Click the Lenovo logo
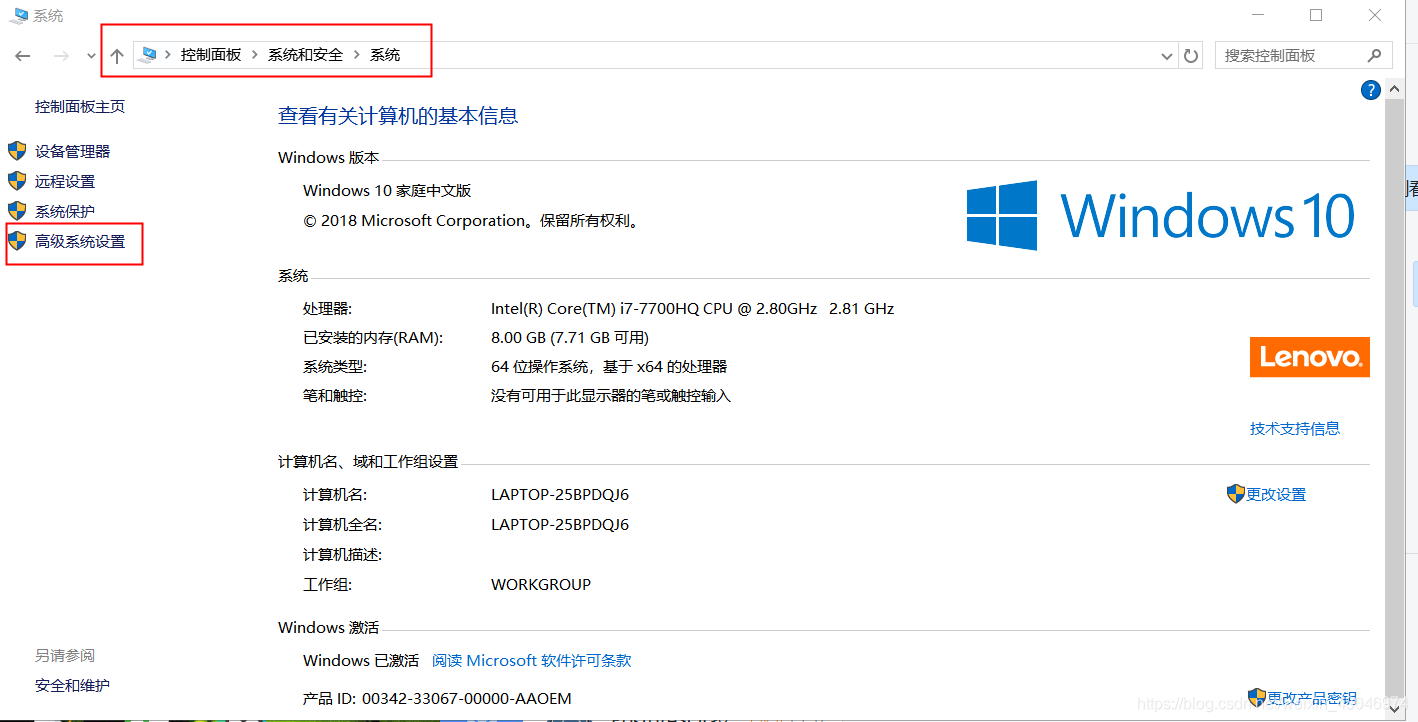This screenshot has height=722, width=1418. click(x=1310, y=357)
